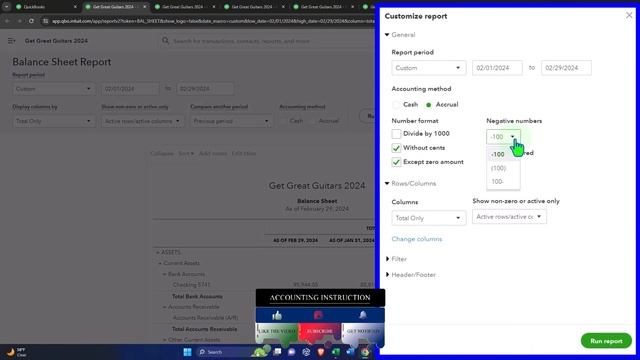Open the Columns Total Only dropdown
The image size is (640, 360).
[x=428, y=218]
